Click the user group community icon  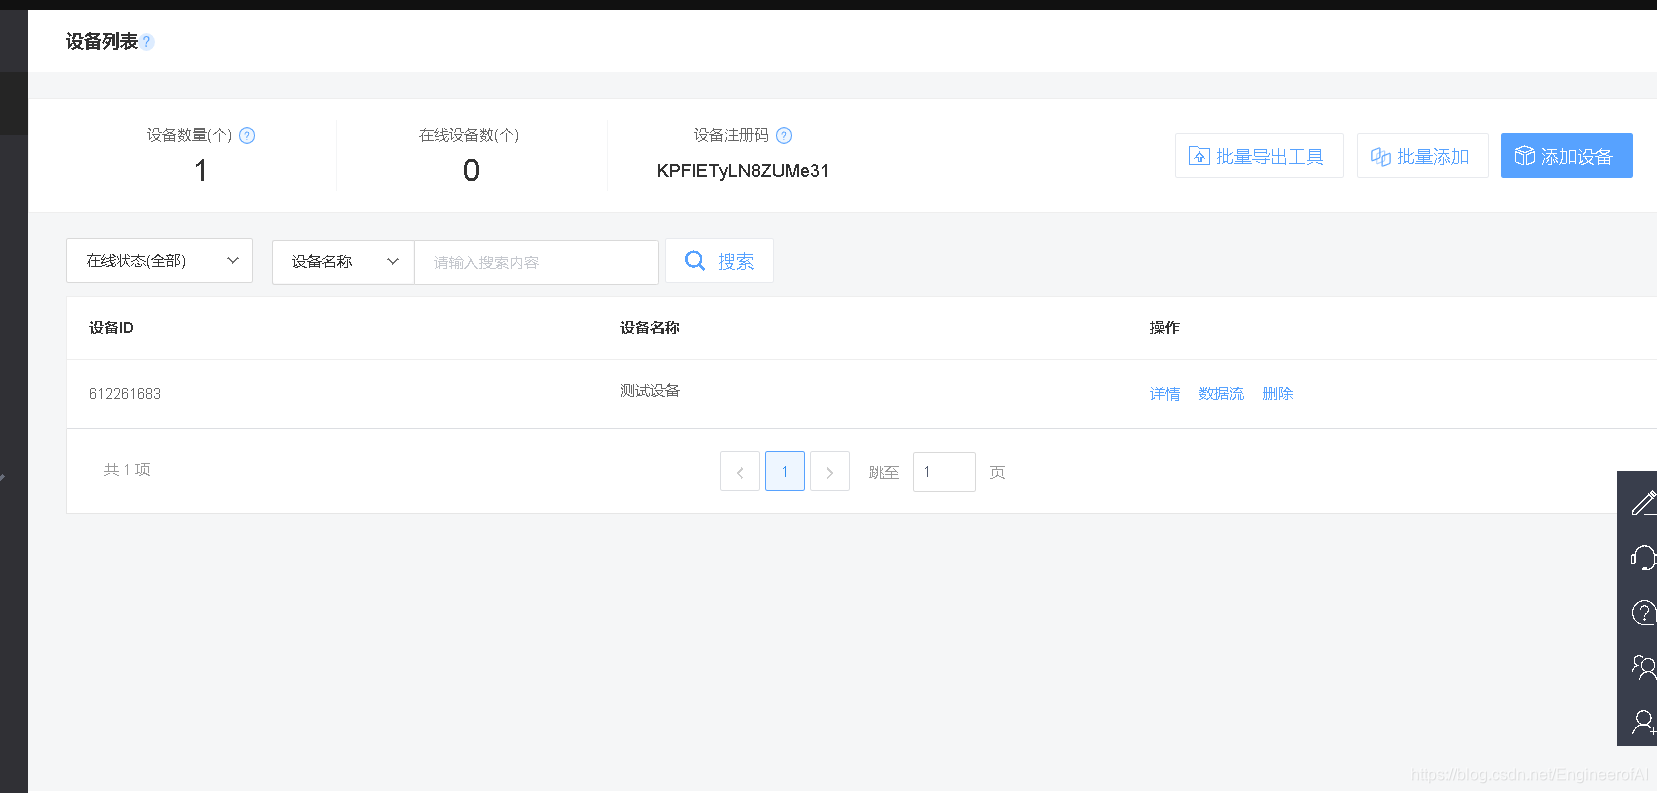(x=1643, y=666)
